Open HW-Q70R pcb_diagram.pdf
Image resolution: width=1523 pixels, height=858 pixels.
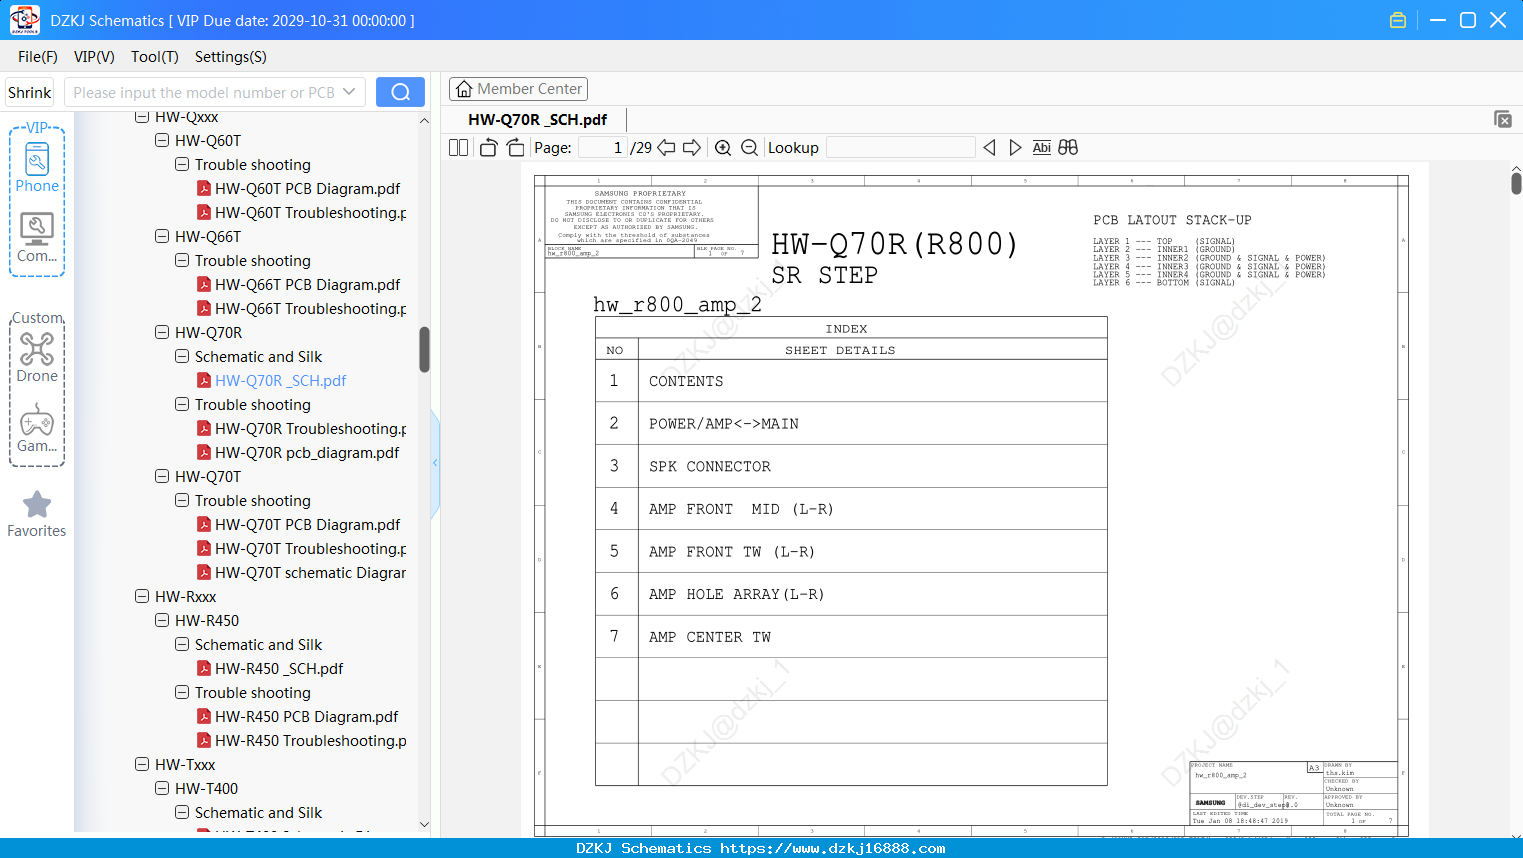pos(297,453)
